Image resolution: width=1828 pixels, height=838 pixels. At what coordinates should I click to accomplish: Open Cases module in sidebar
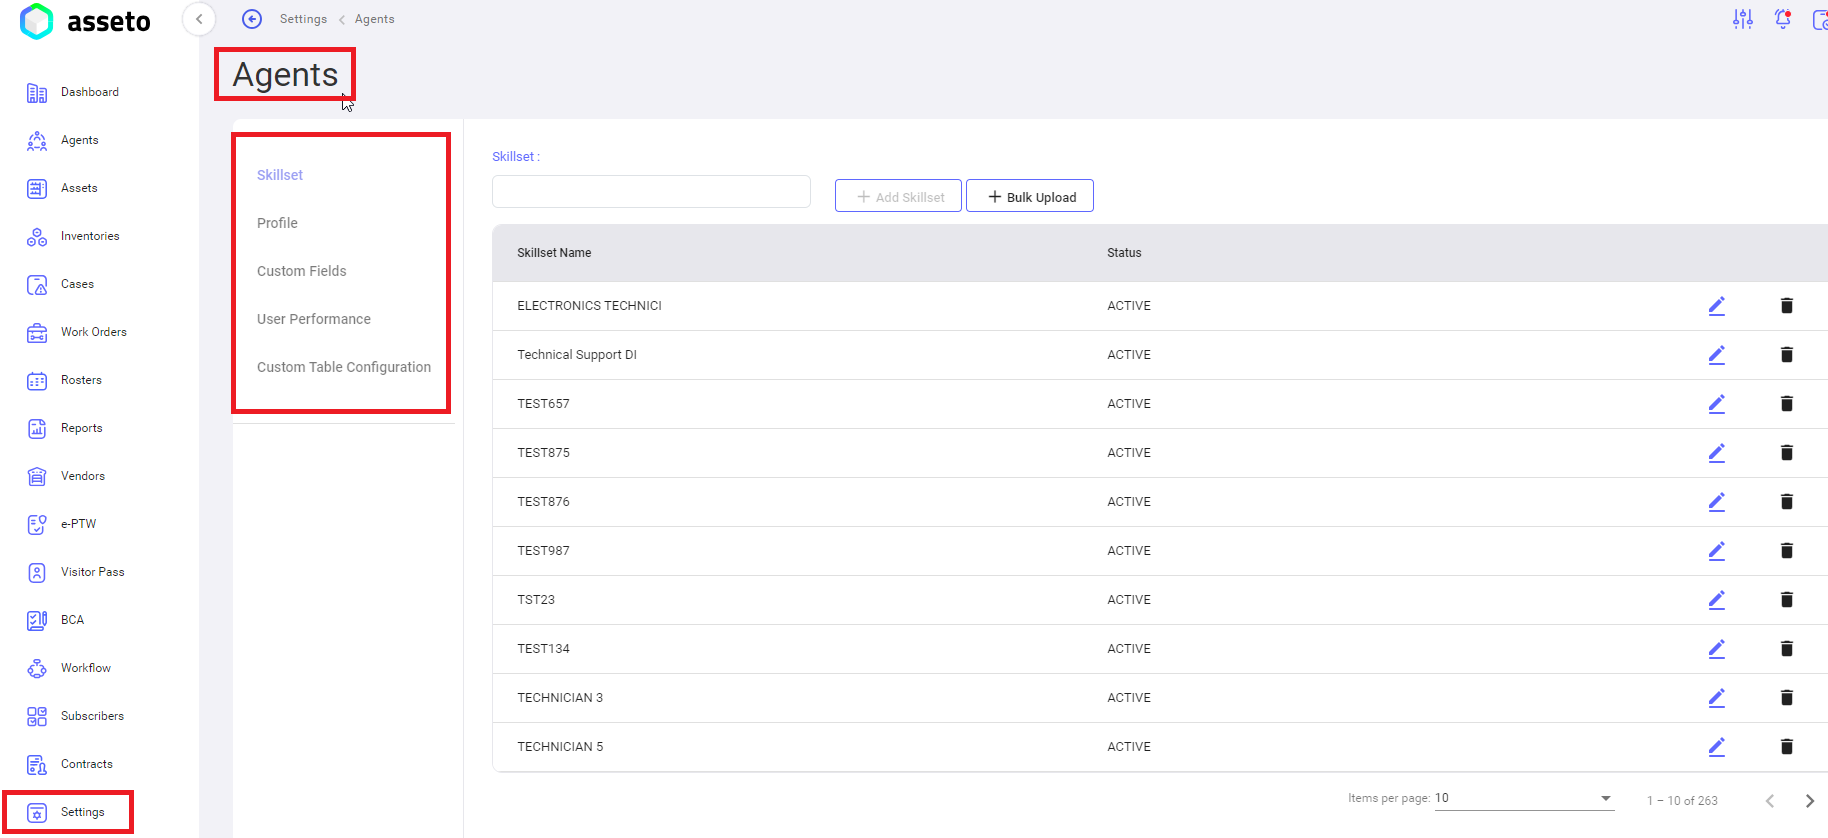tap(77, 284)
